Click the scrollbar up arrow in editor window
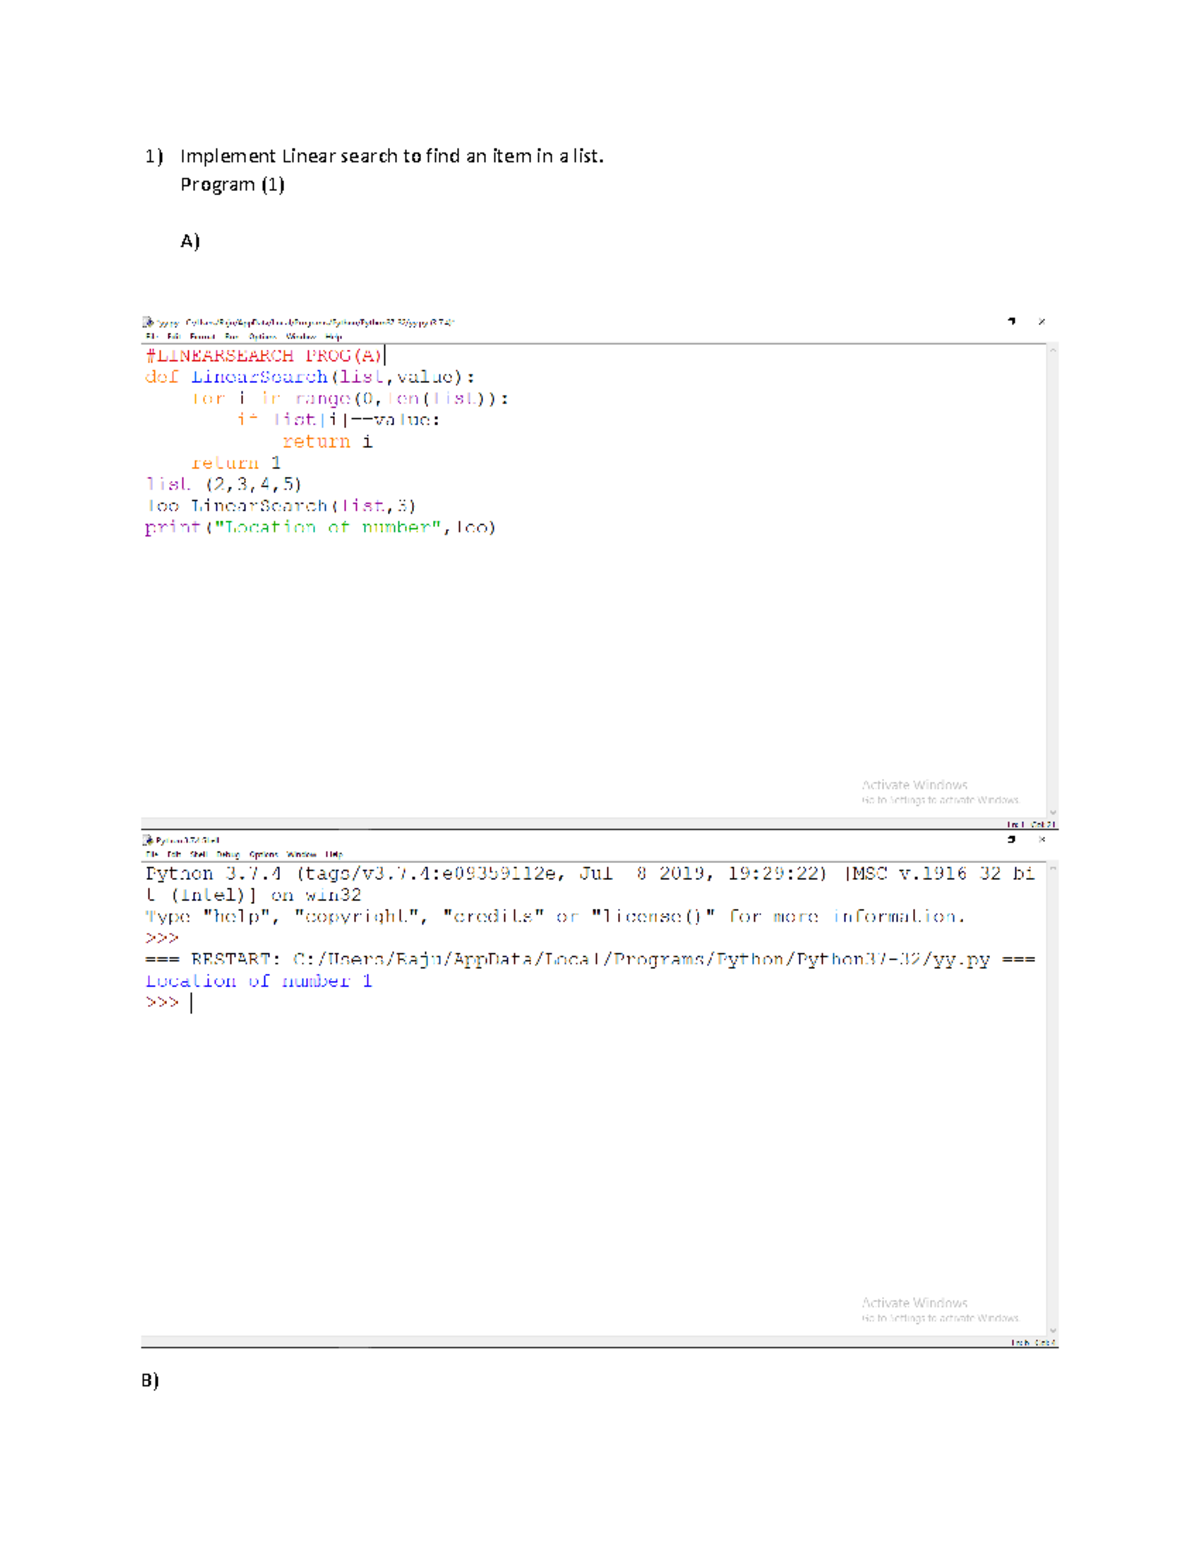1200x1553 pixels. pyautogui.click(x=1053, y=351)
